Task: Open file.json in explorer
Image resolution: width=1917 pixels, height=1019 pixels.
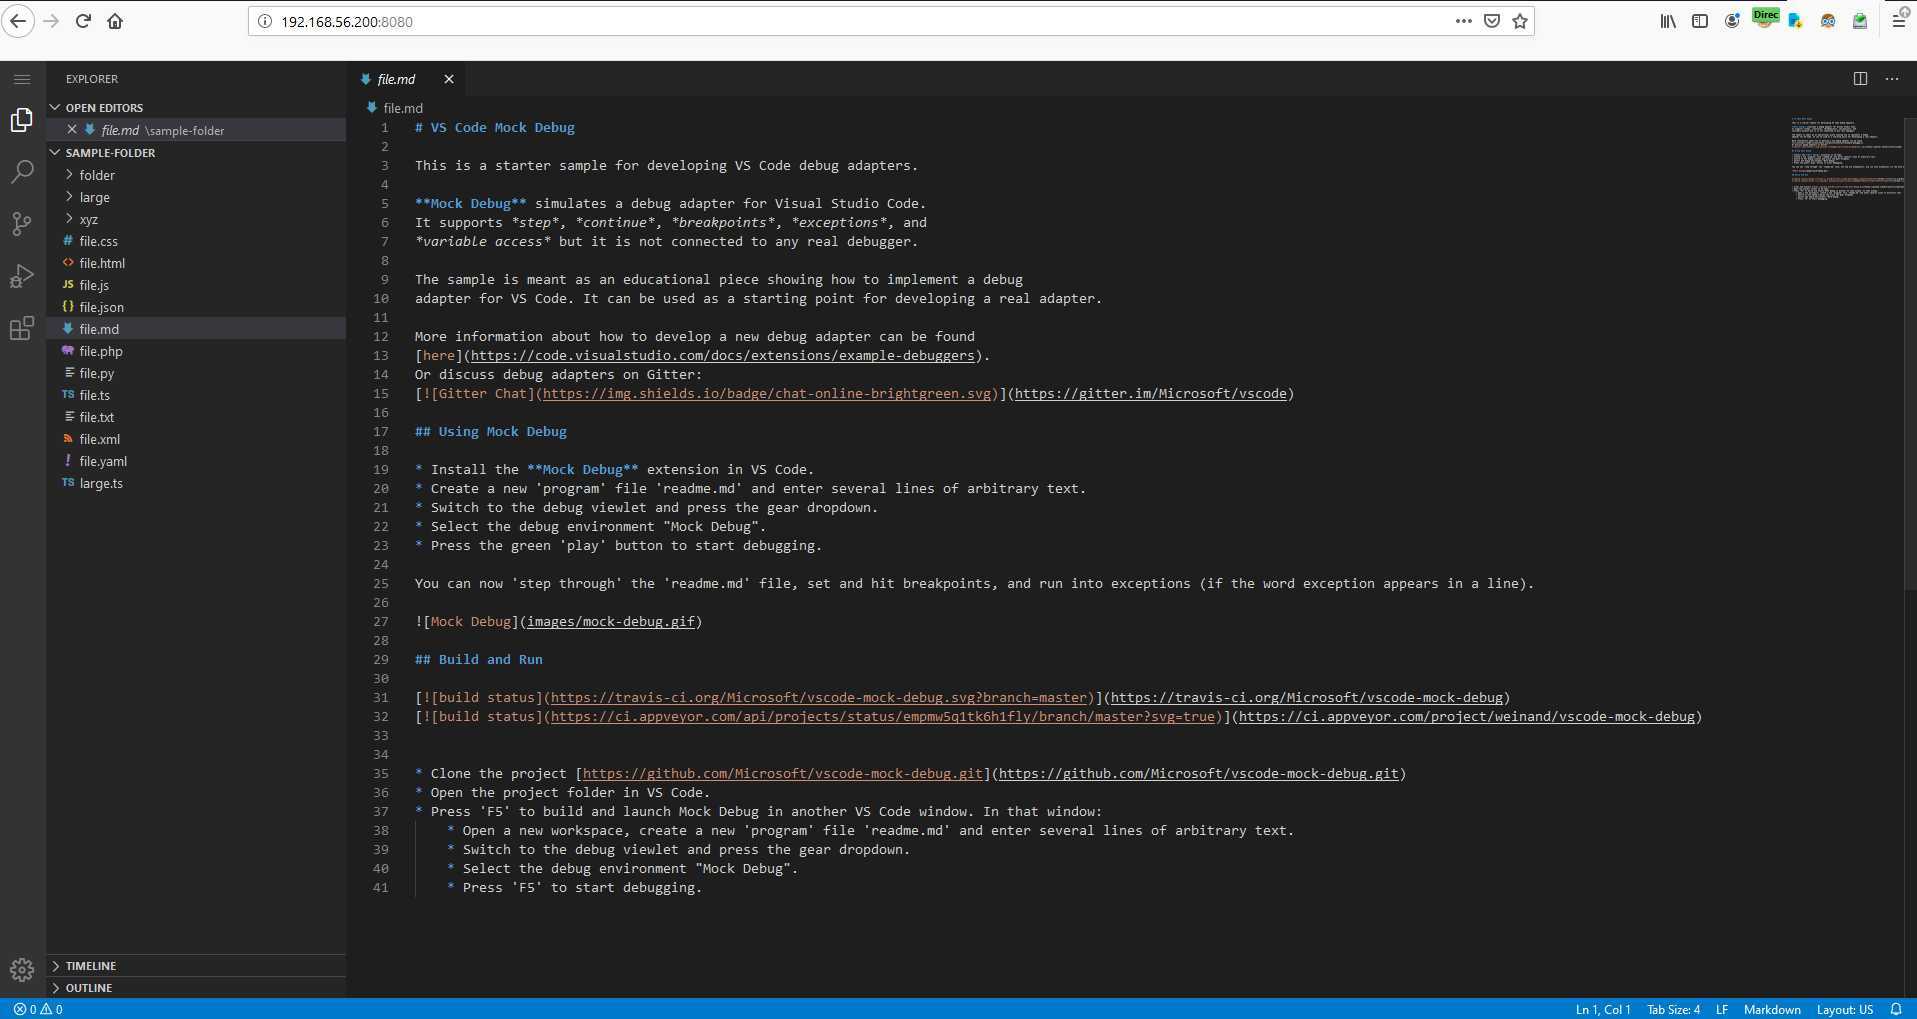Action: 196,307
